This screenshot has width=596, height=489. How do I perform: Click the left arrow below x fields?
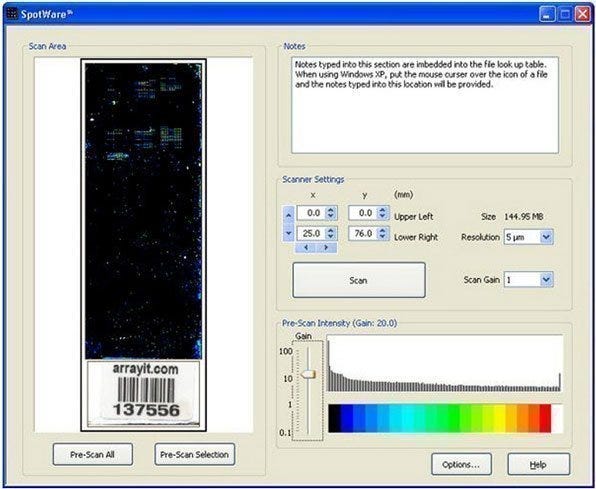[x=306, y=248]
